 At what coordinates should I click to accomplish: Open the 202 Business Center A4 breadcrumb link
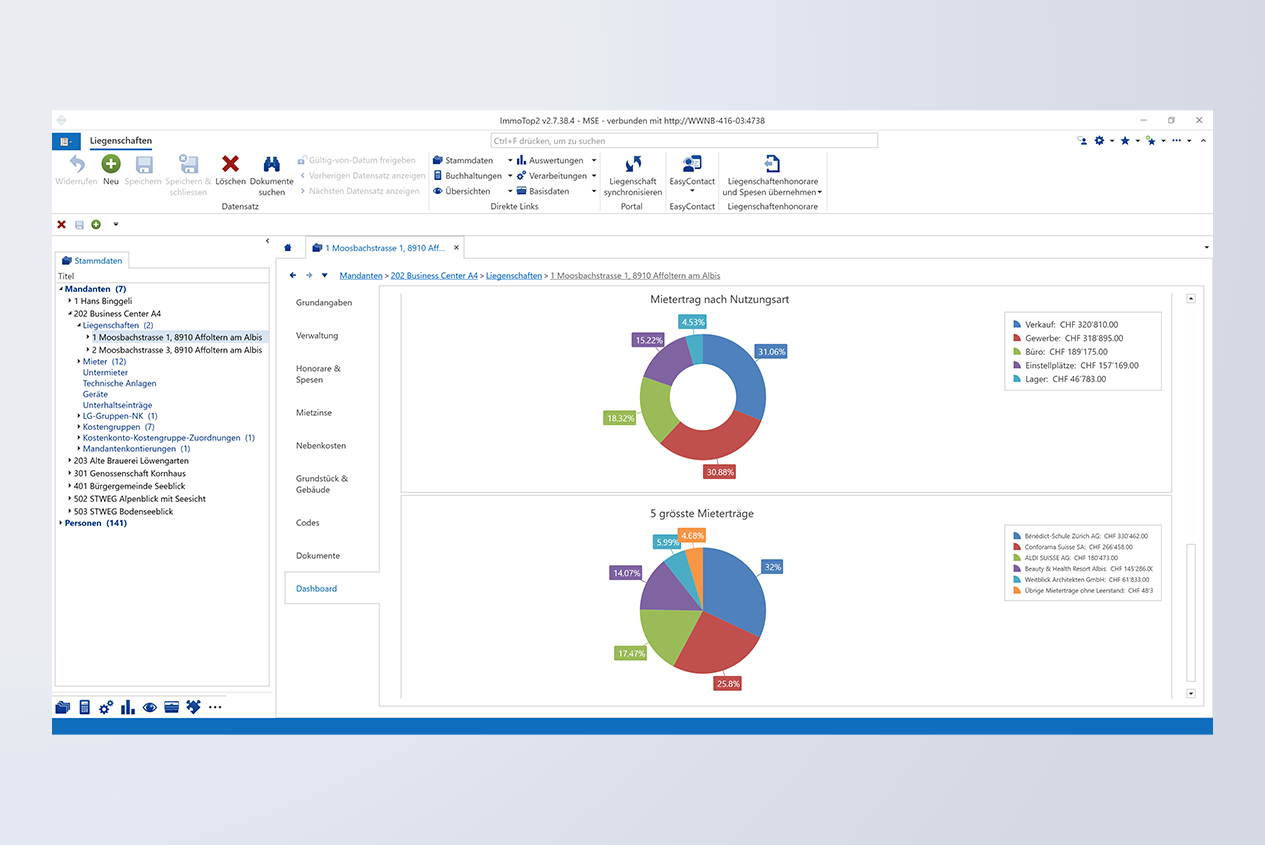coord(433,275)
